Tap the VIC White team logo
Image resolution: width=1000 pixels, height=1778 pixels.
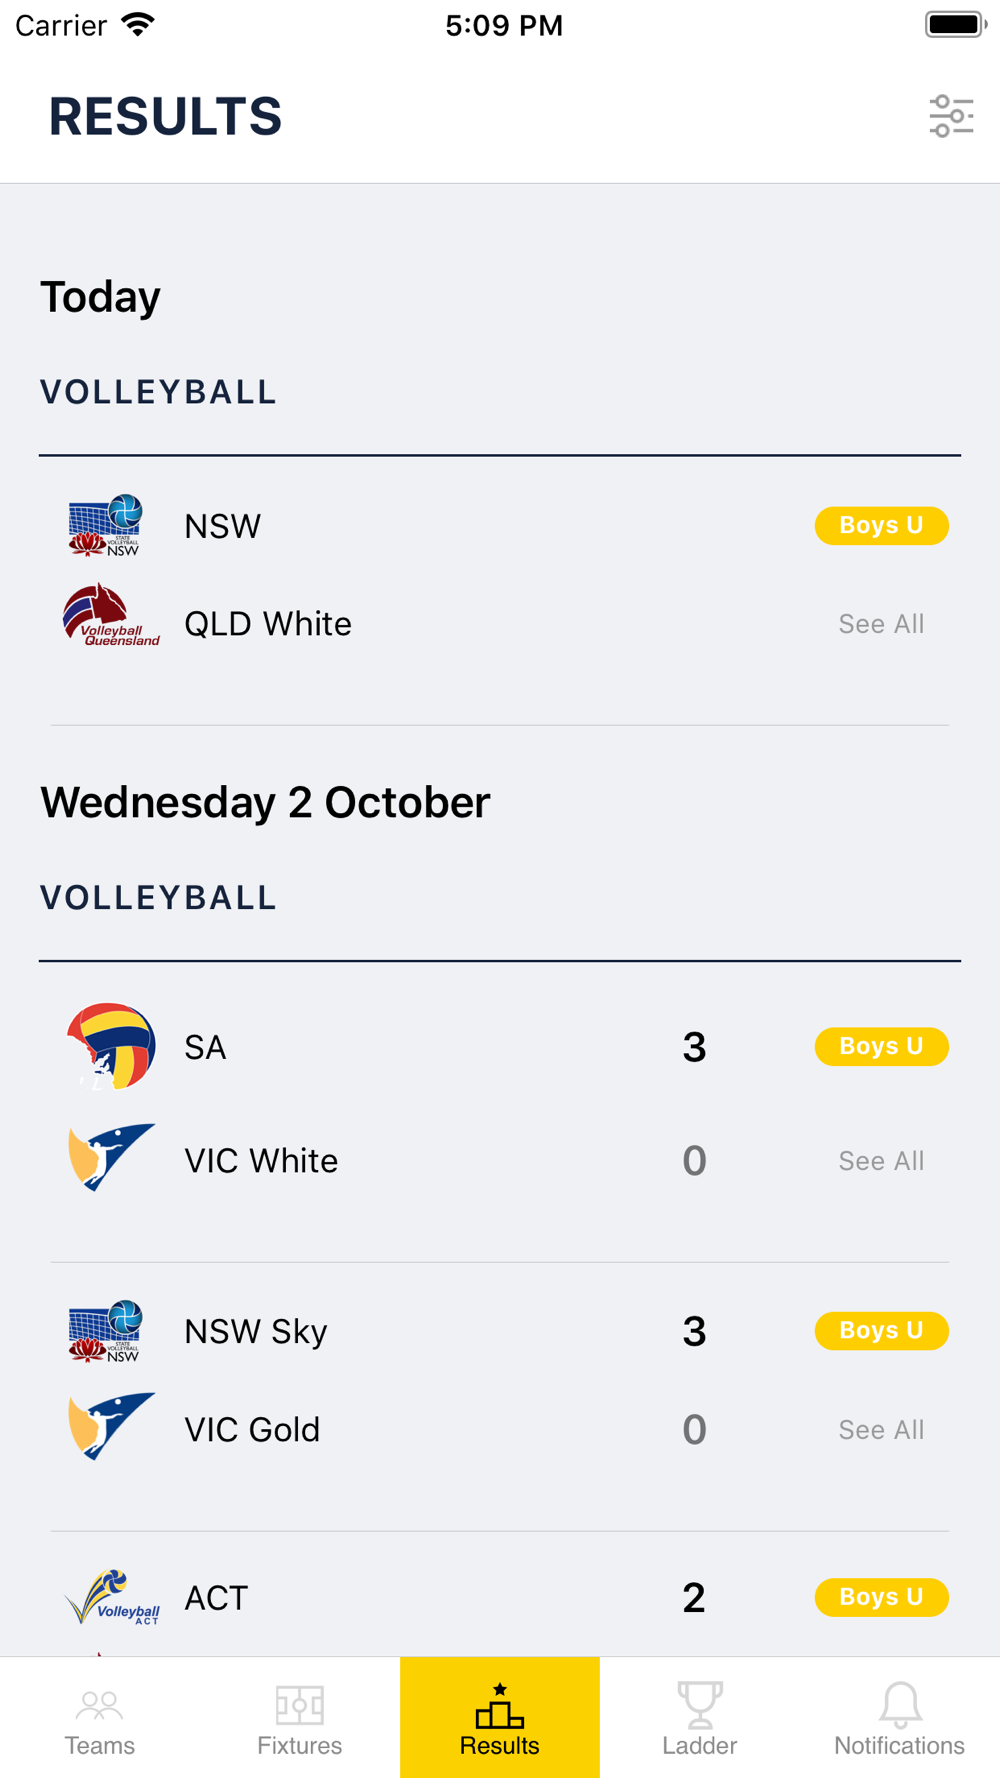click(x=111, y=1157)
